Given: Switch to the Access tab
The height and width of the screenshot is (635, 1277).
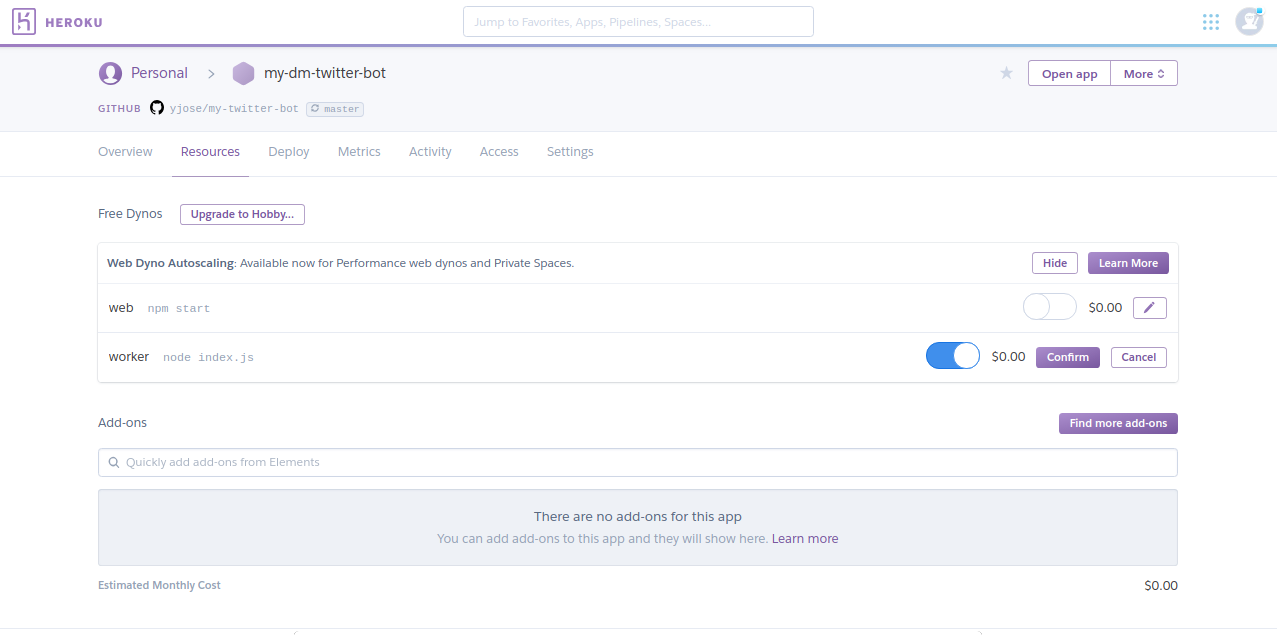Looking at the screenshot, I should [x=499, y=152].
